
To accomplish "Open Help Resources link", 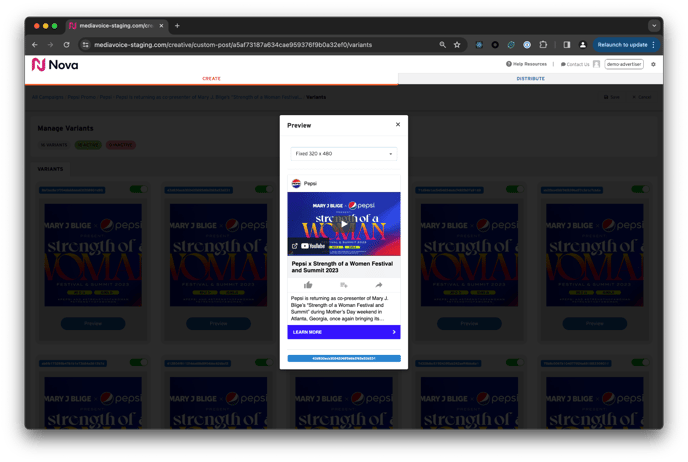I will 527,64.
